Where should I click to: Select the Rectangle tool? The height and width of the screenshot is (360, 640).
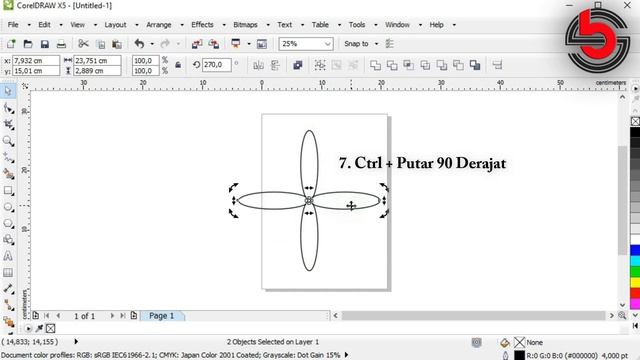click(x=9, y=191)
